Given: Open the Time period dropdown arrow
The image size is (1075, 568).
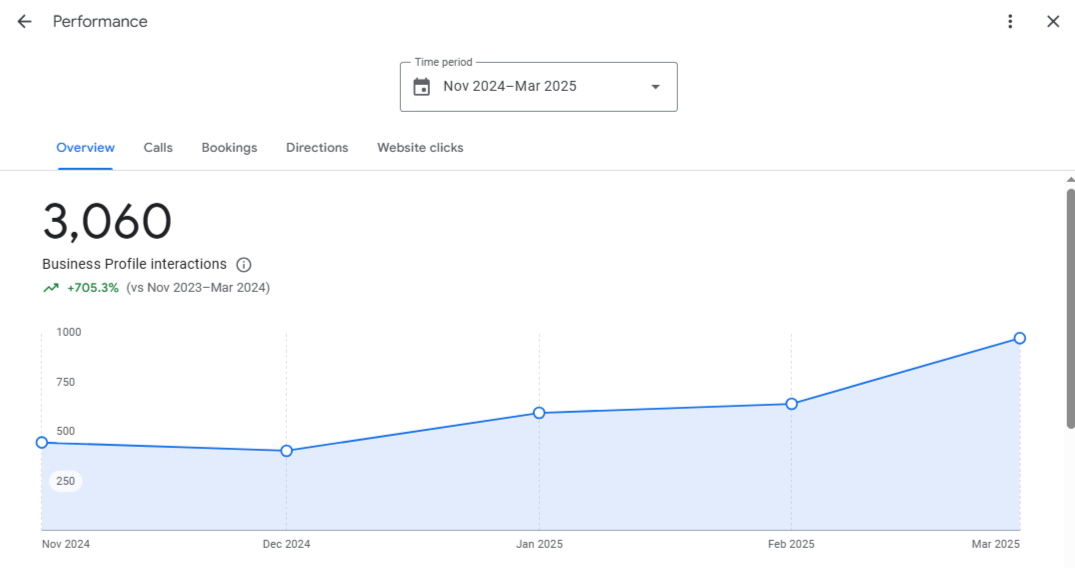Looking at the screenshot, I should pos(655,87).
